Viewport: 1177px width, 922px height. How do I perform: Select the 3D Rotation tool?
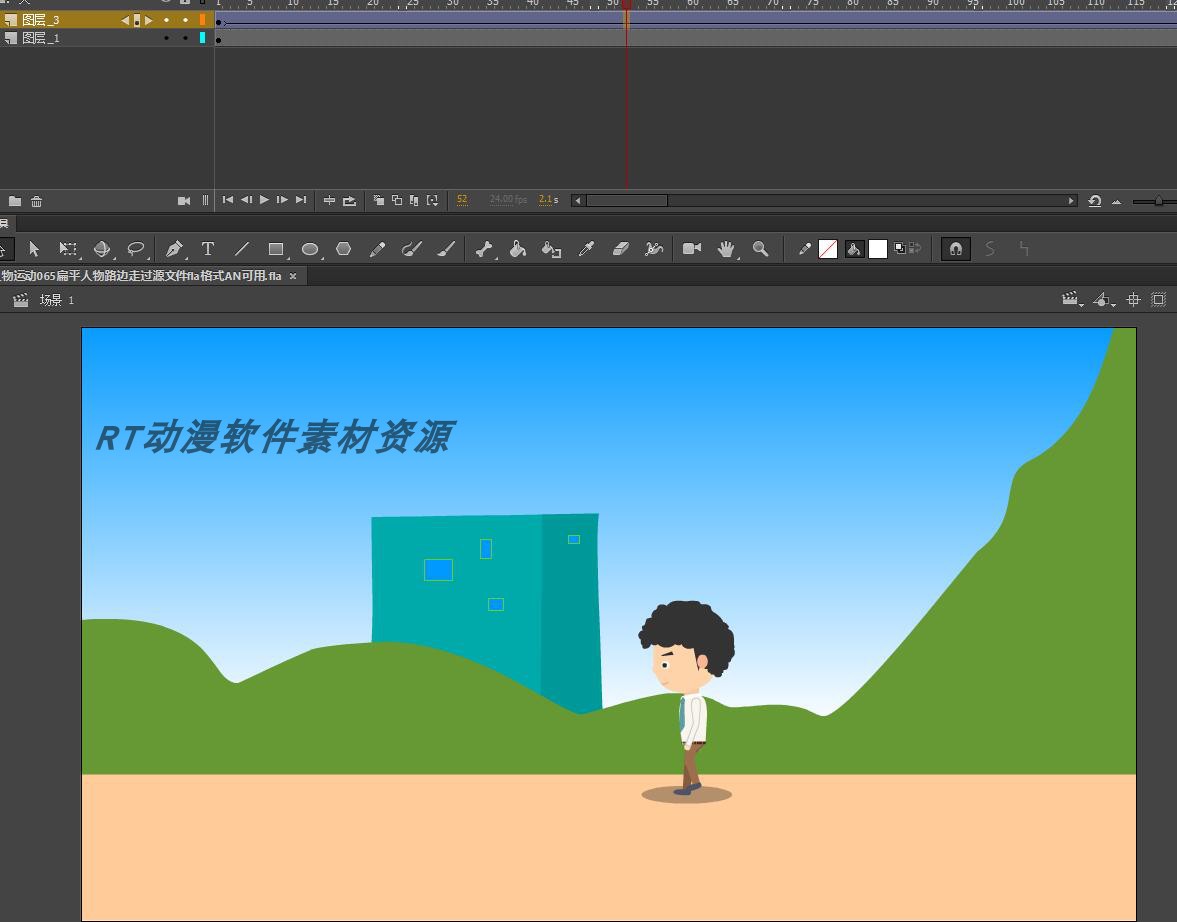pyautogui.click(x=102, y=249)
